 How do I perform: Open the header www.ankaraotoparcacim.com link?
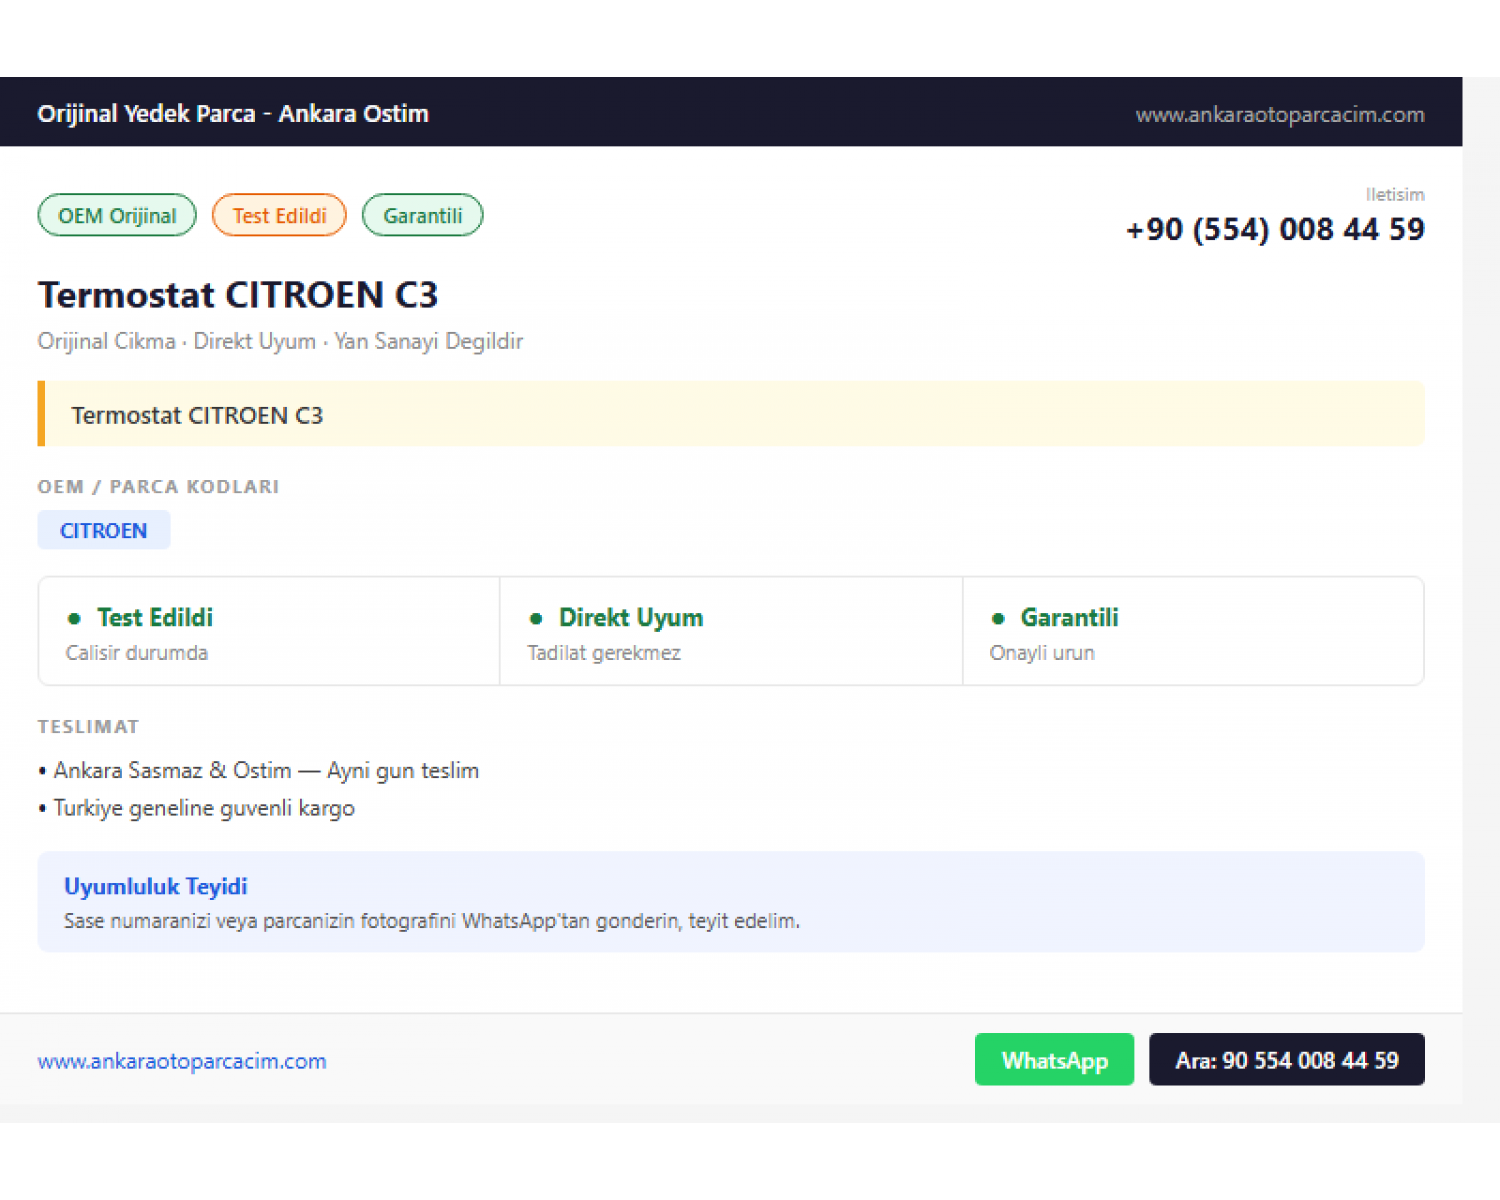pyautogui.click(x=1280, y=114)
